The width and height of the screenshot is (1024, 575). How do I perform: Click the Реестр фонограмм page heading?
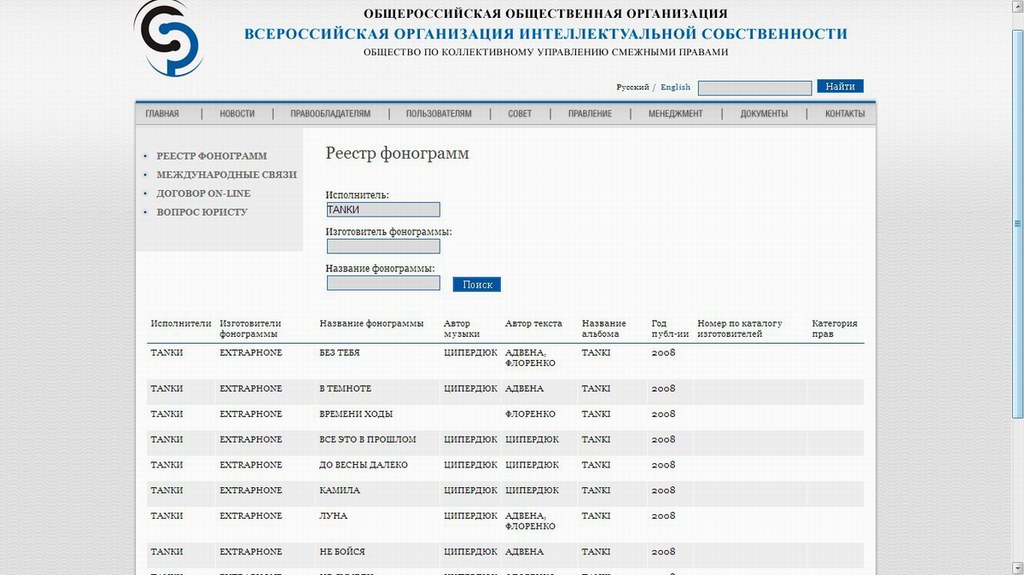click(x=397, y=154)
